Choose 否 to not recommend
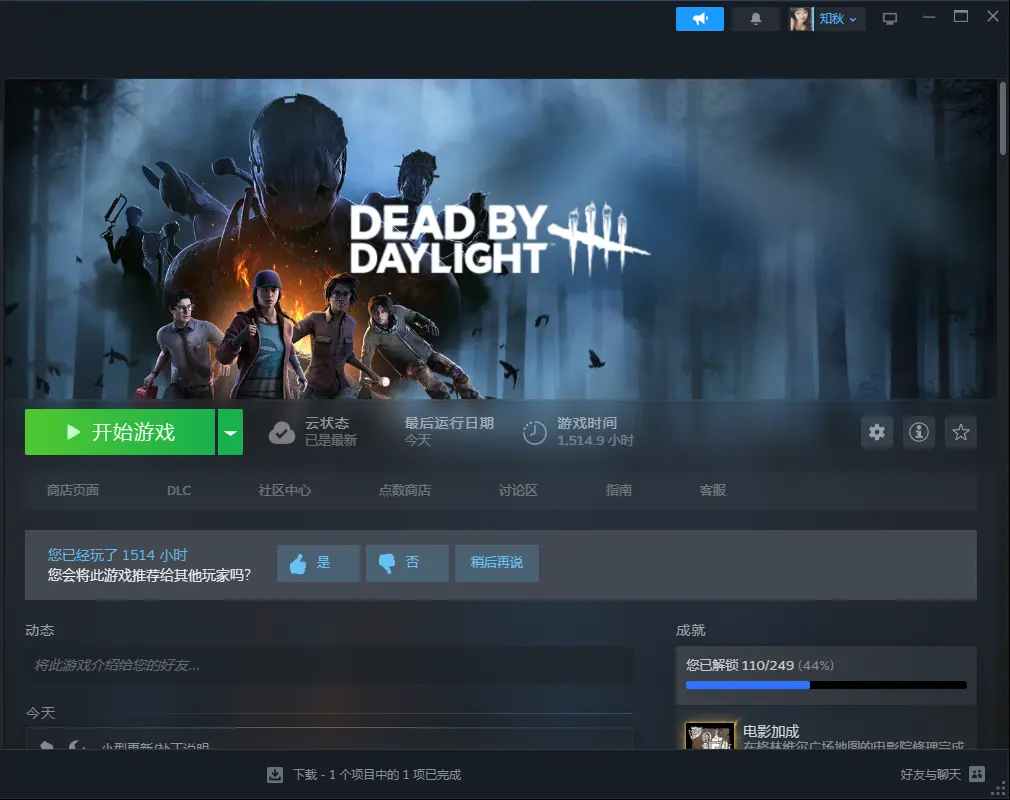 pyautogui.click(x=407, y=563)
